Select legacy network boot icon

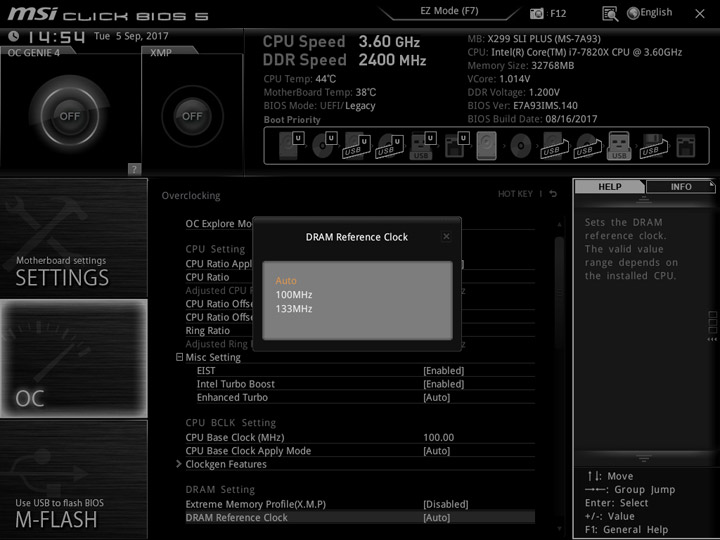pyautogui.click(x=686, y=146)
